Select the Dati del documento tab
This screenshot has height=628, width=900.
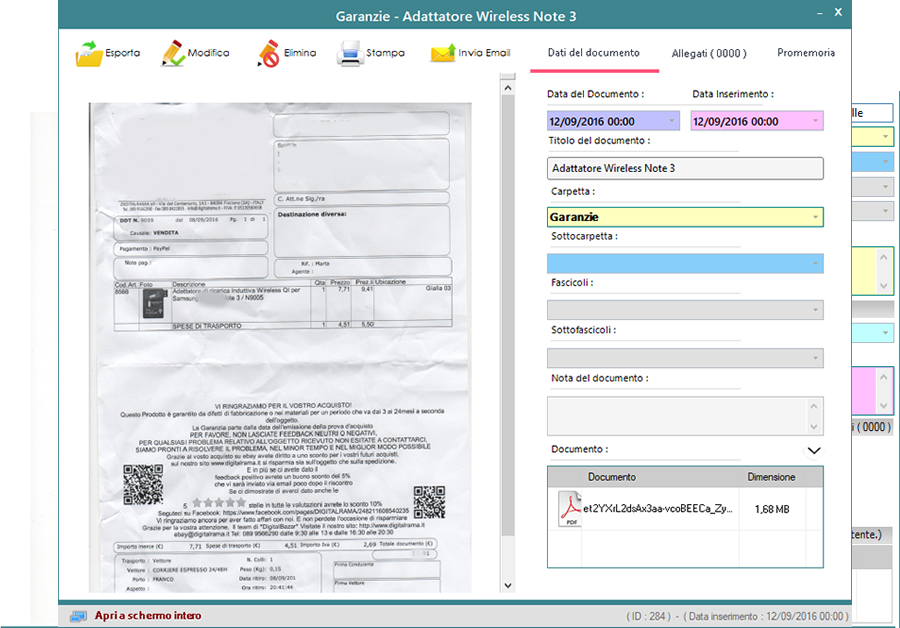(x=594, y=53)
